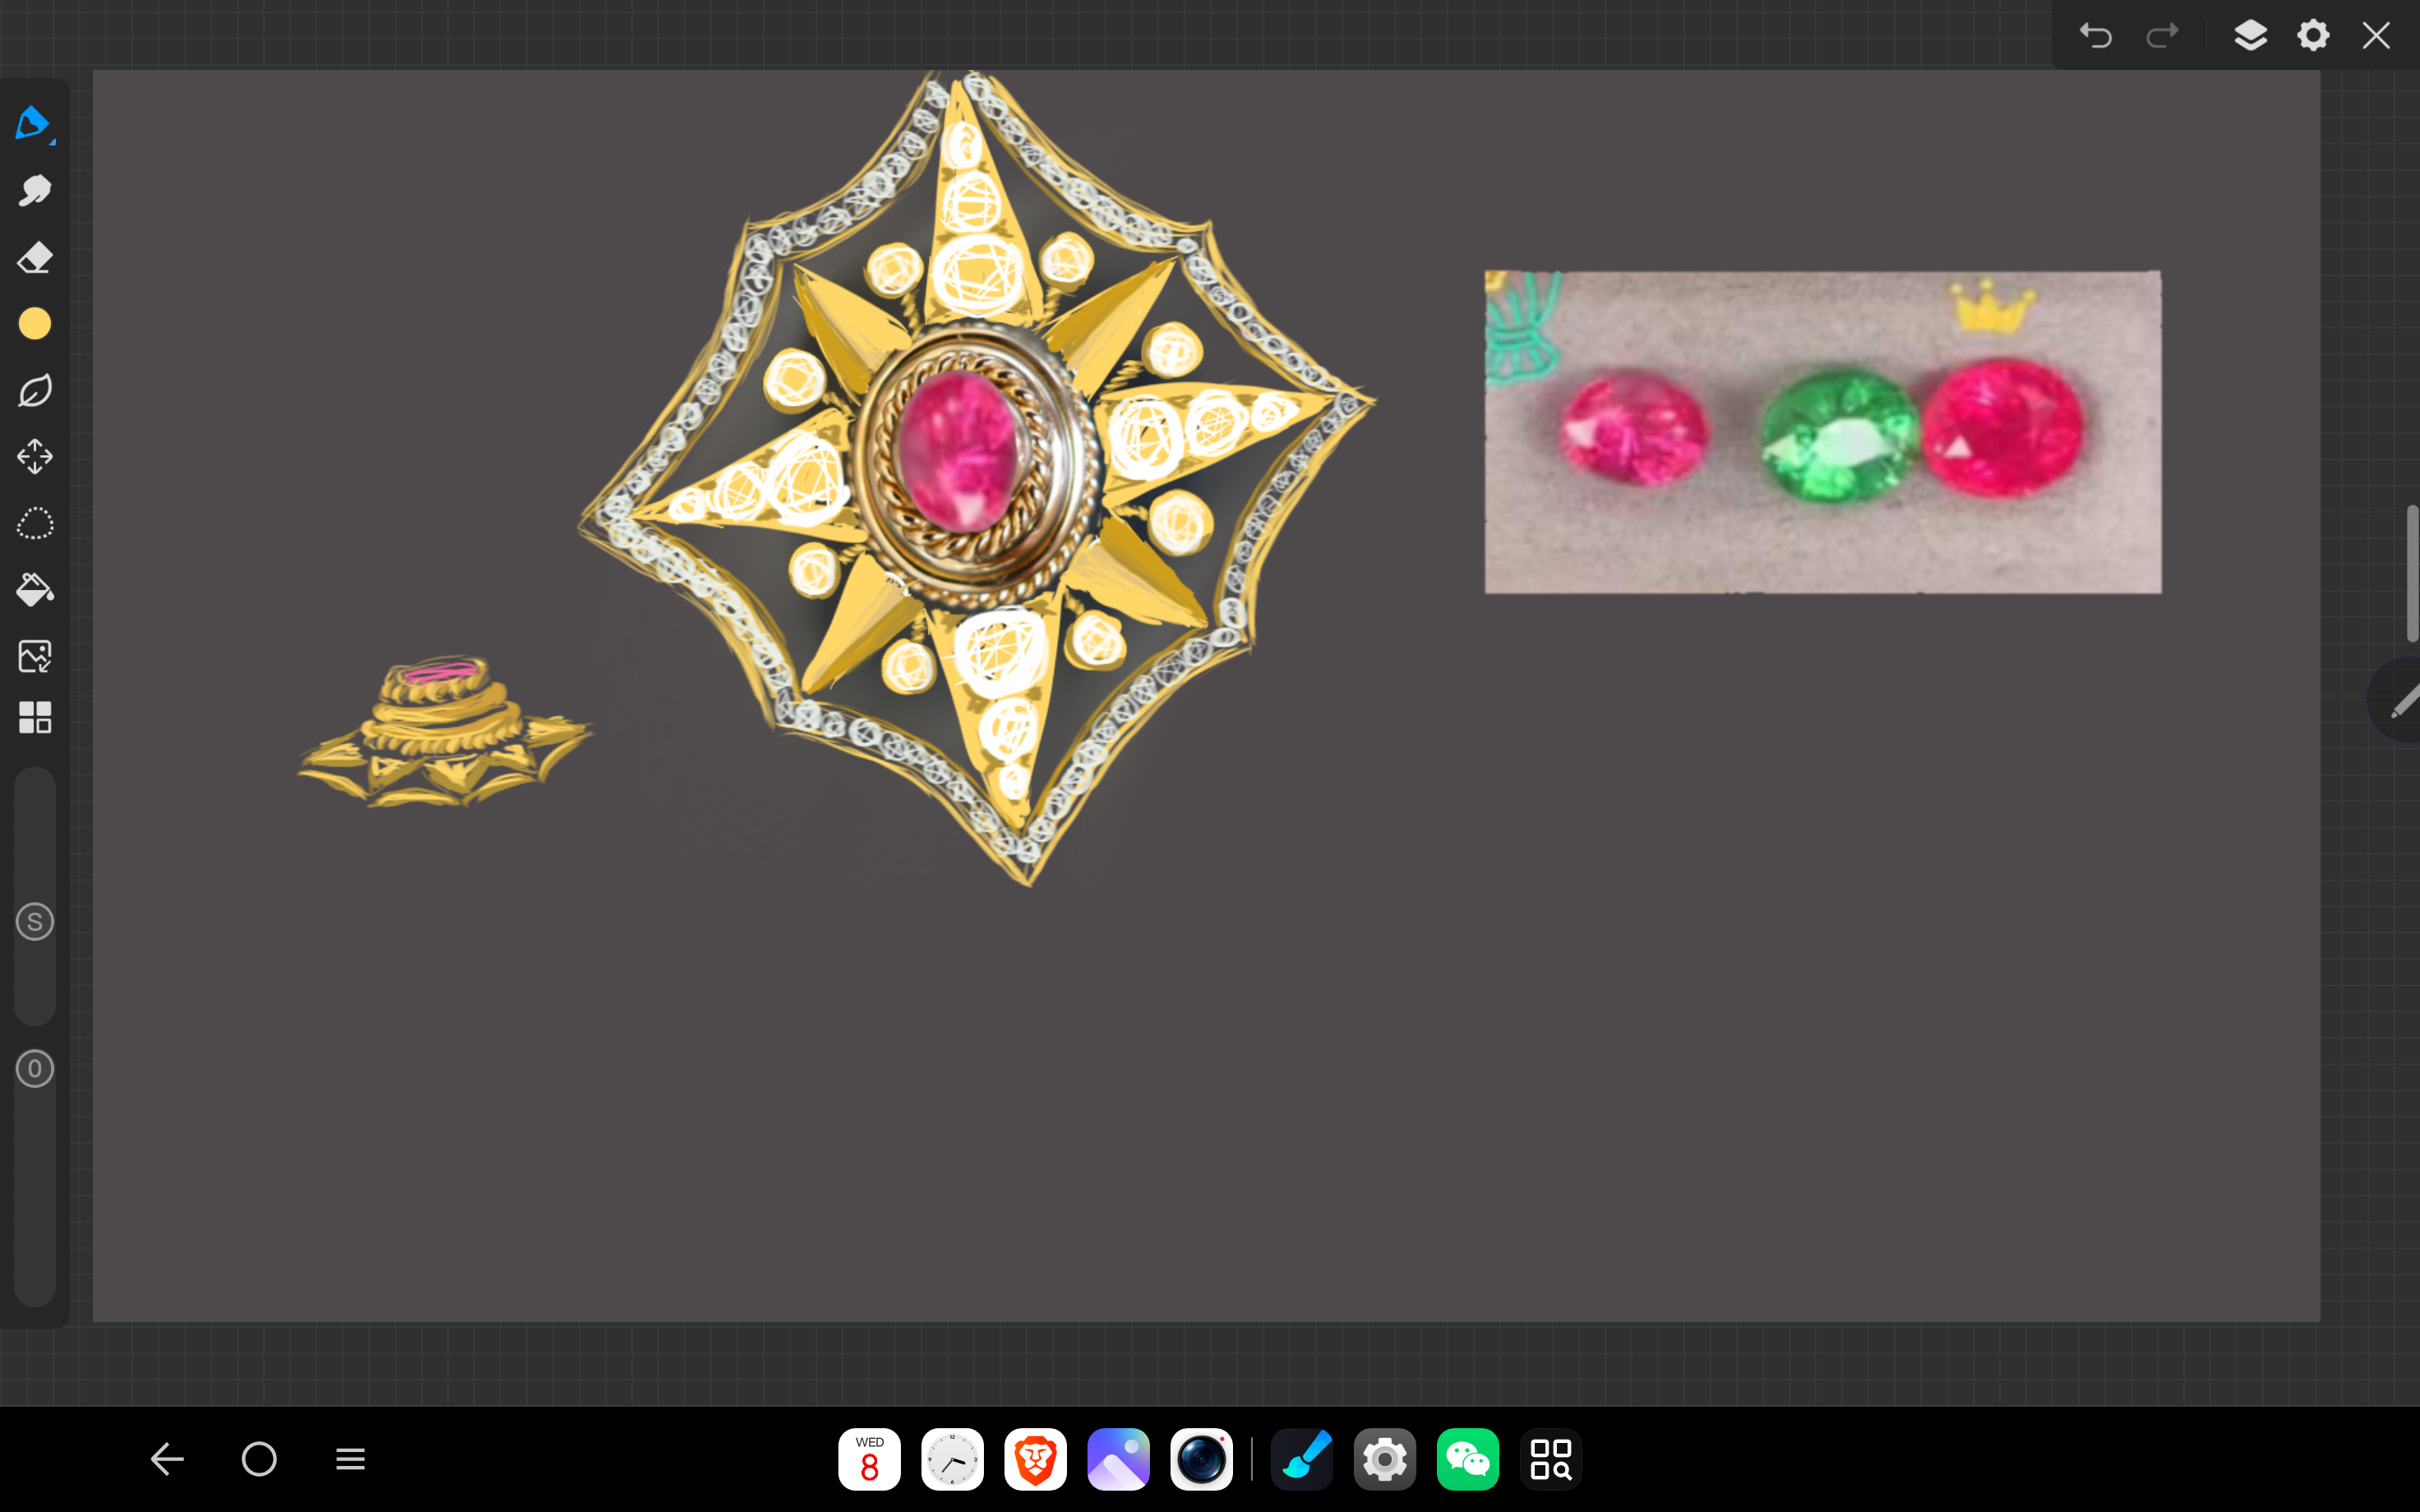Open the recent apps menu button
The height and width of the screenshot is (1512, 2420).
coord(350,1459)
